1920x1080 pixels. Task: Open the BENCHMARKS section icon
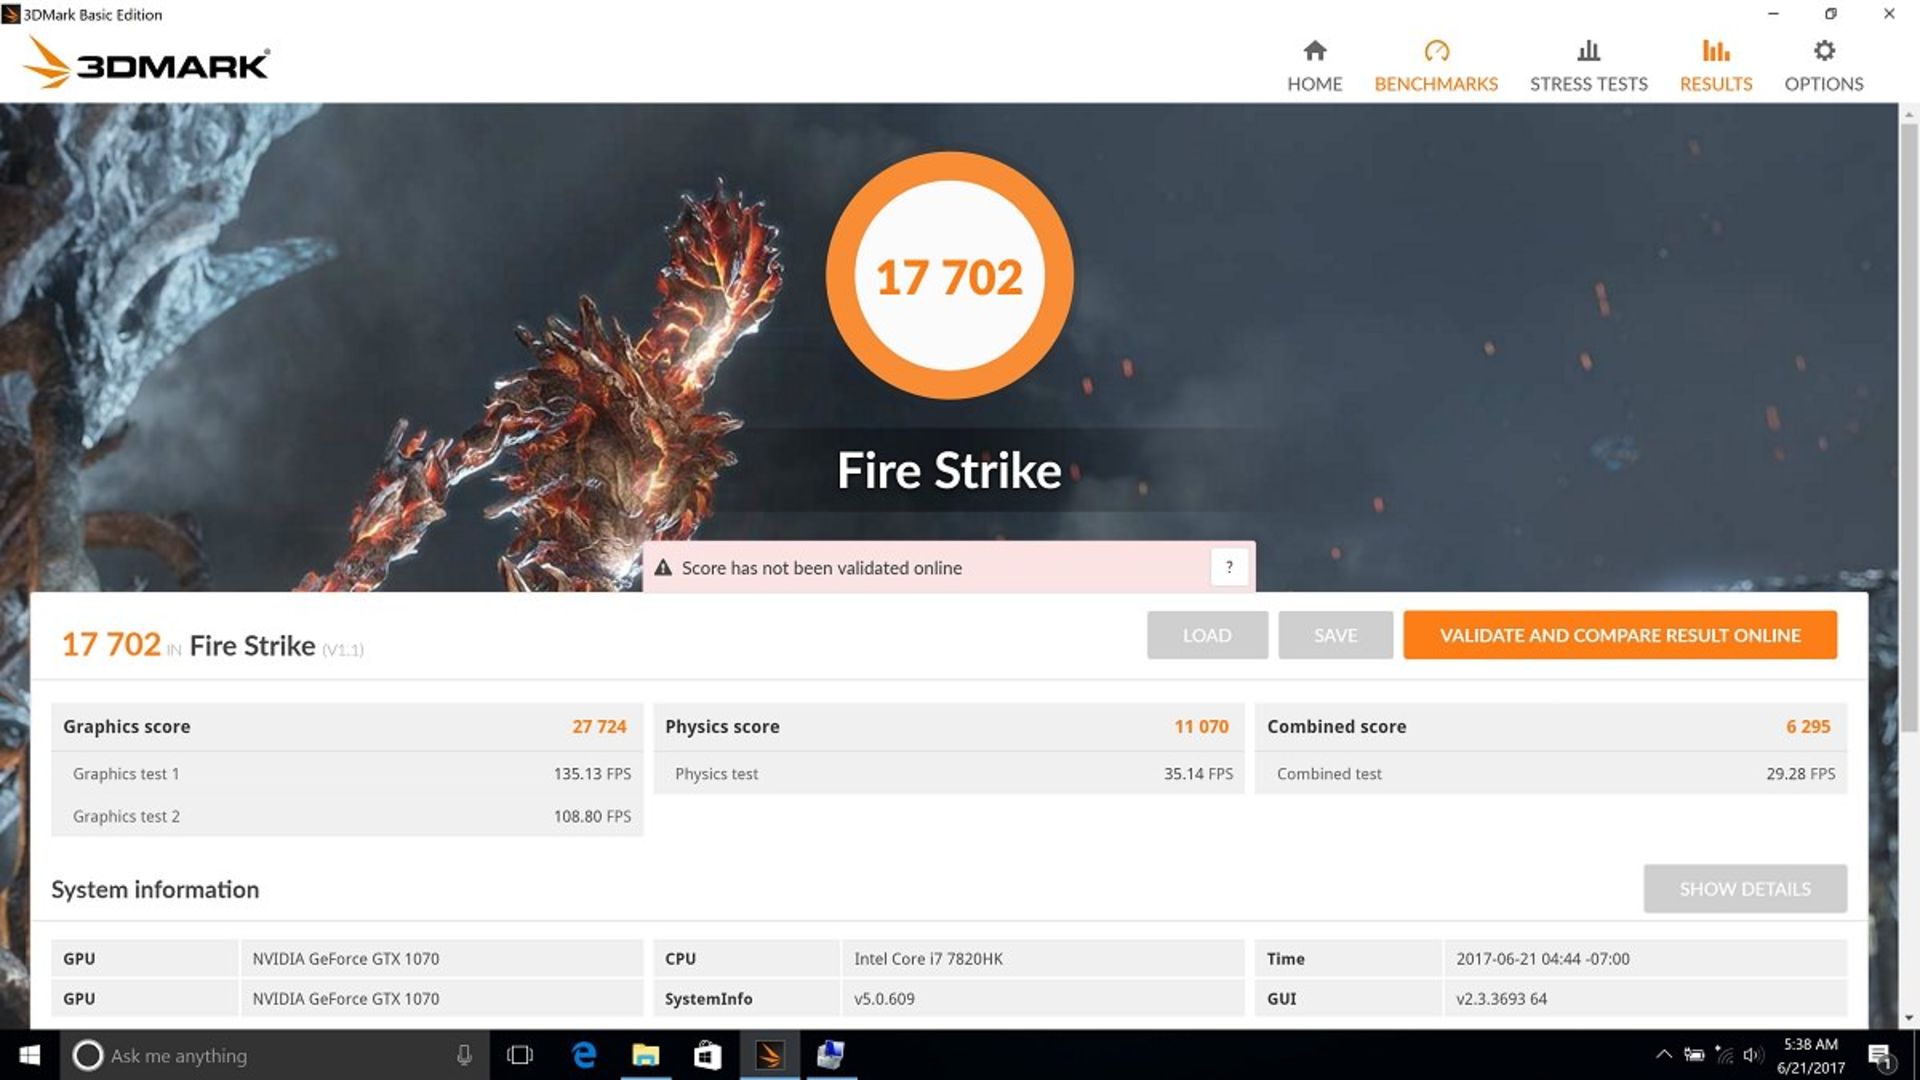pyautogui.click(x=1435, y=50)
